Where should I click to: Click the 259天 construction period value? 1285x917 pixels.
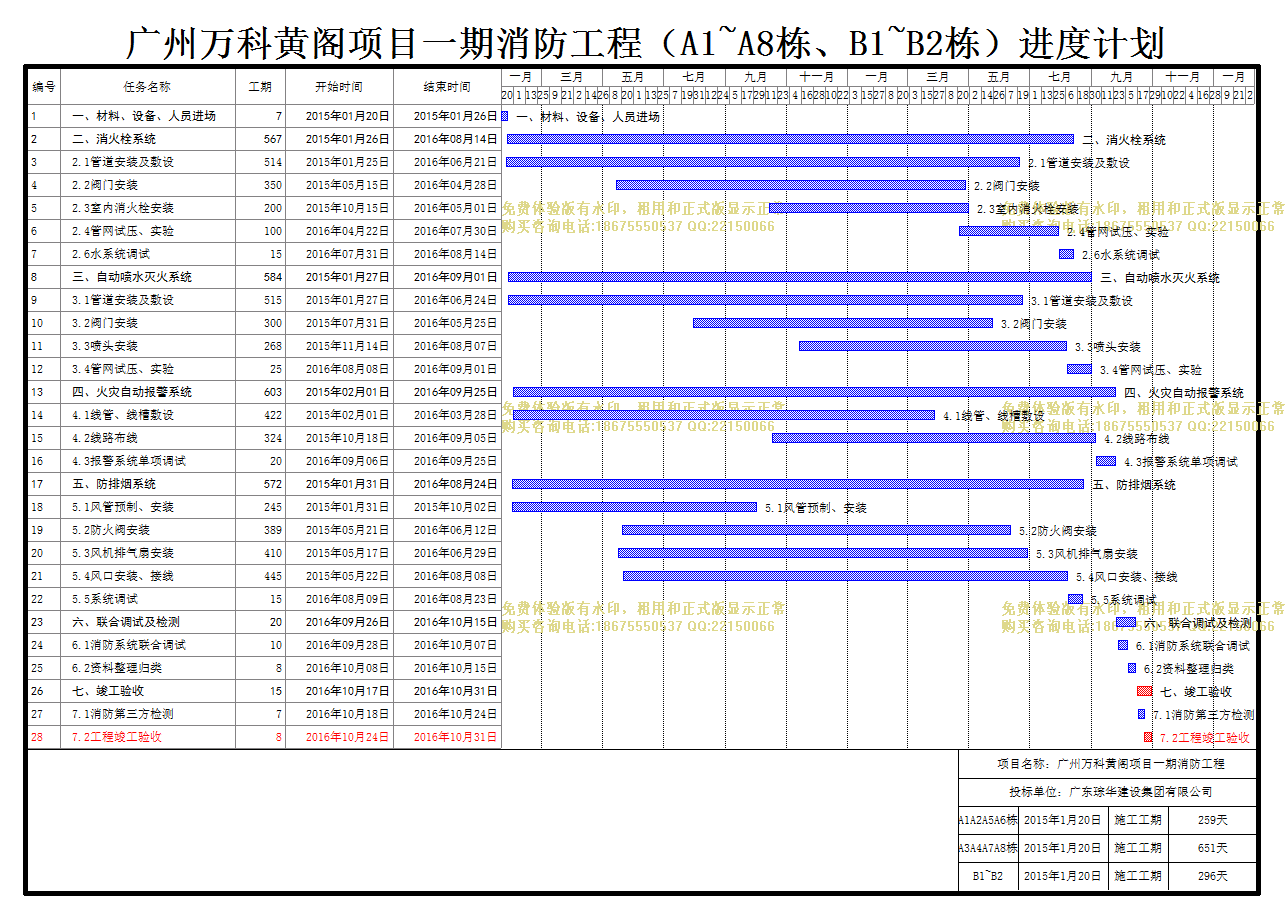[1212, 820]
